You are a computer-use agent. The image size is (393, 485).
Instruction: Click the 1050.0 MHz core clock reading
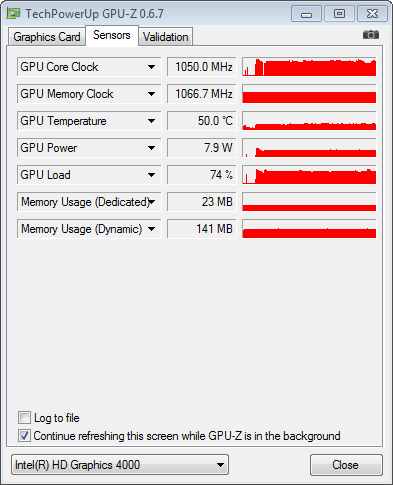(202, 67)
